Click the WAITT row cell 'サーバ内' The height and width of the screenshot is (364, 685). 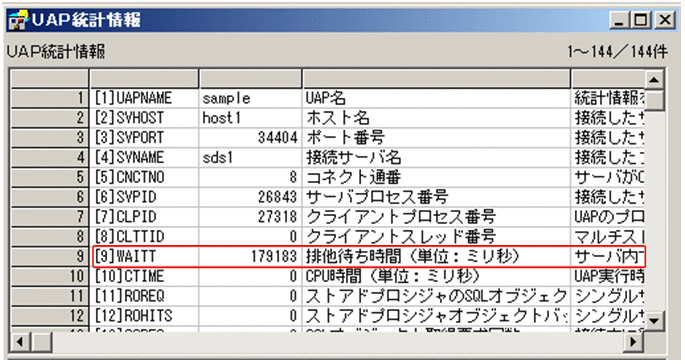608,256
